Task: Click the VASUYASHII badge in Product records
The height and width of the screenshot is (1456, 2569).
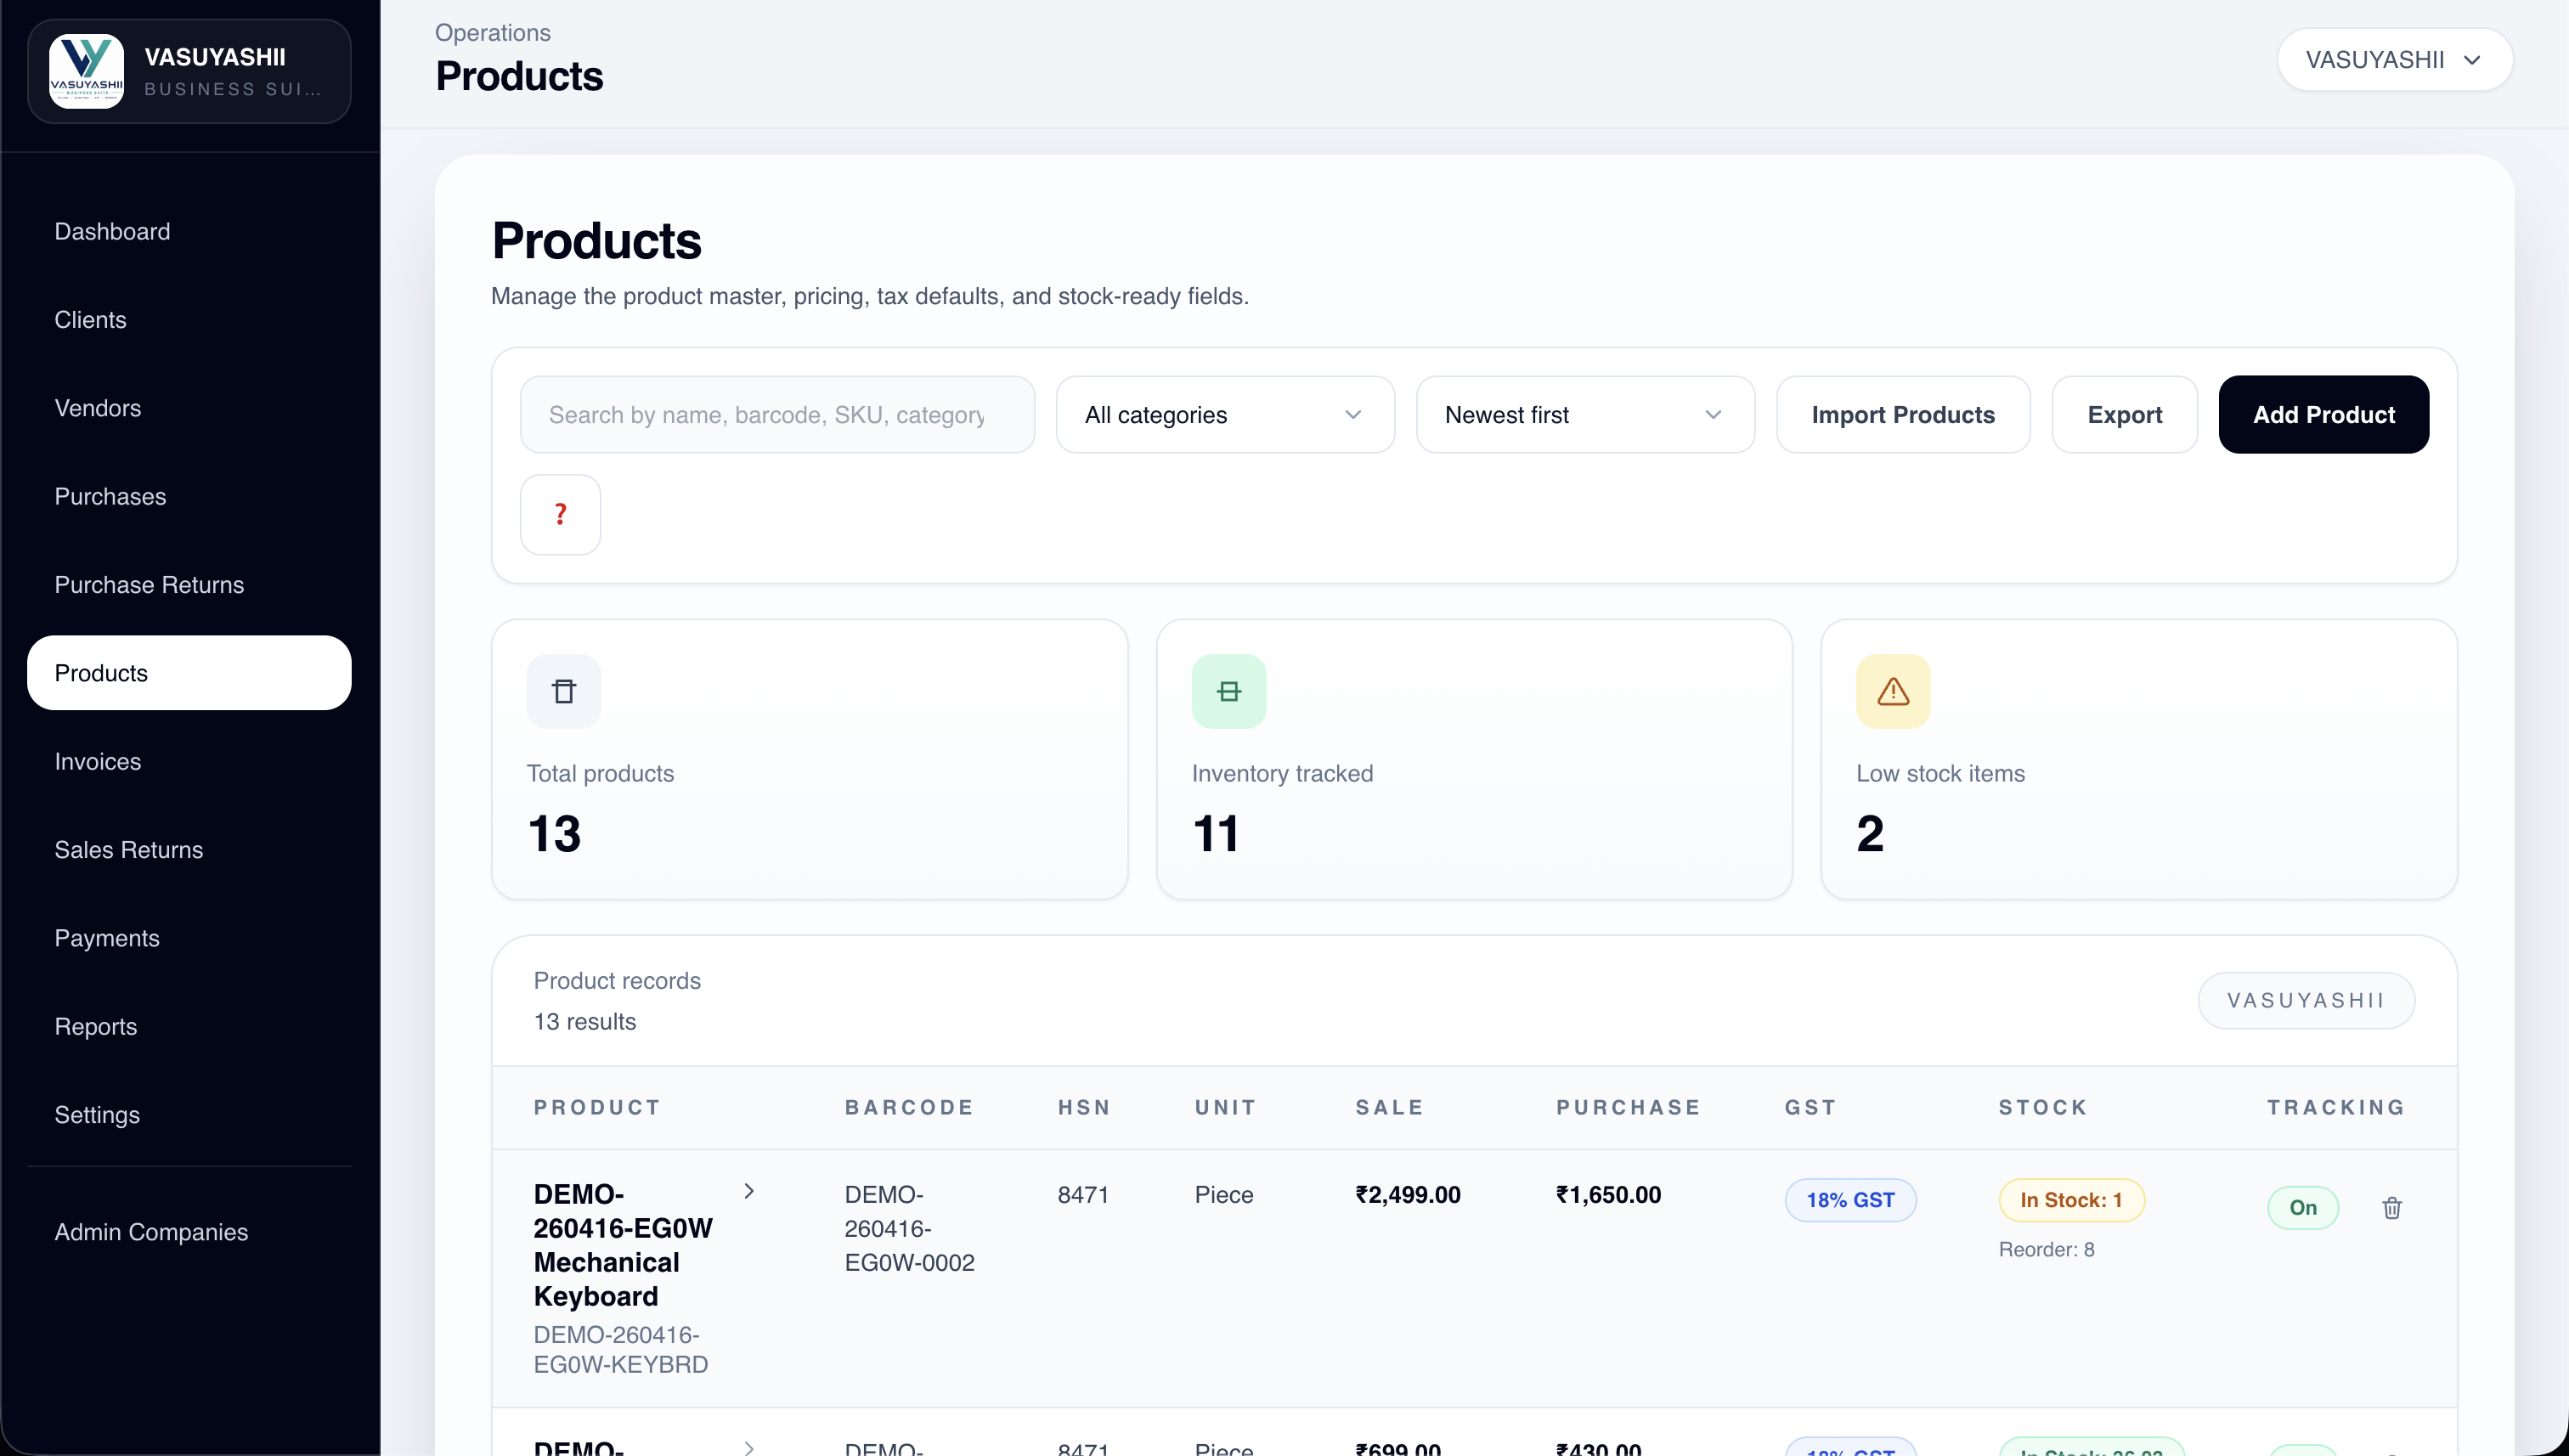Action: pyautogui.click(x=2306, y=1000)
